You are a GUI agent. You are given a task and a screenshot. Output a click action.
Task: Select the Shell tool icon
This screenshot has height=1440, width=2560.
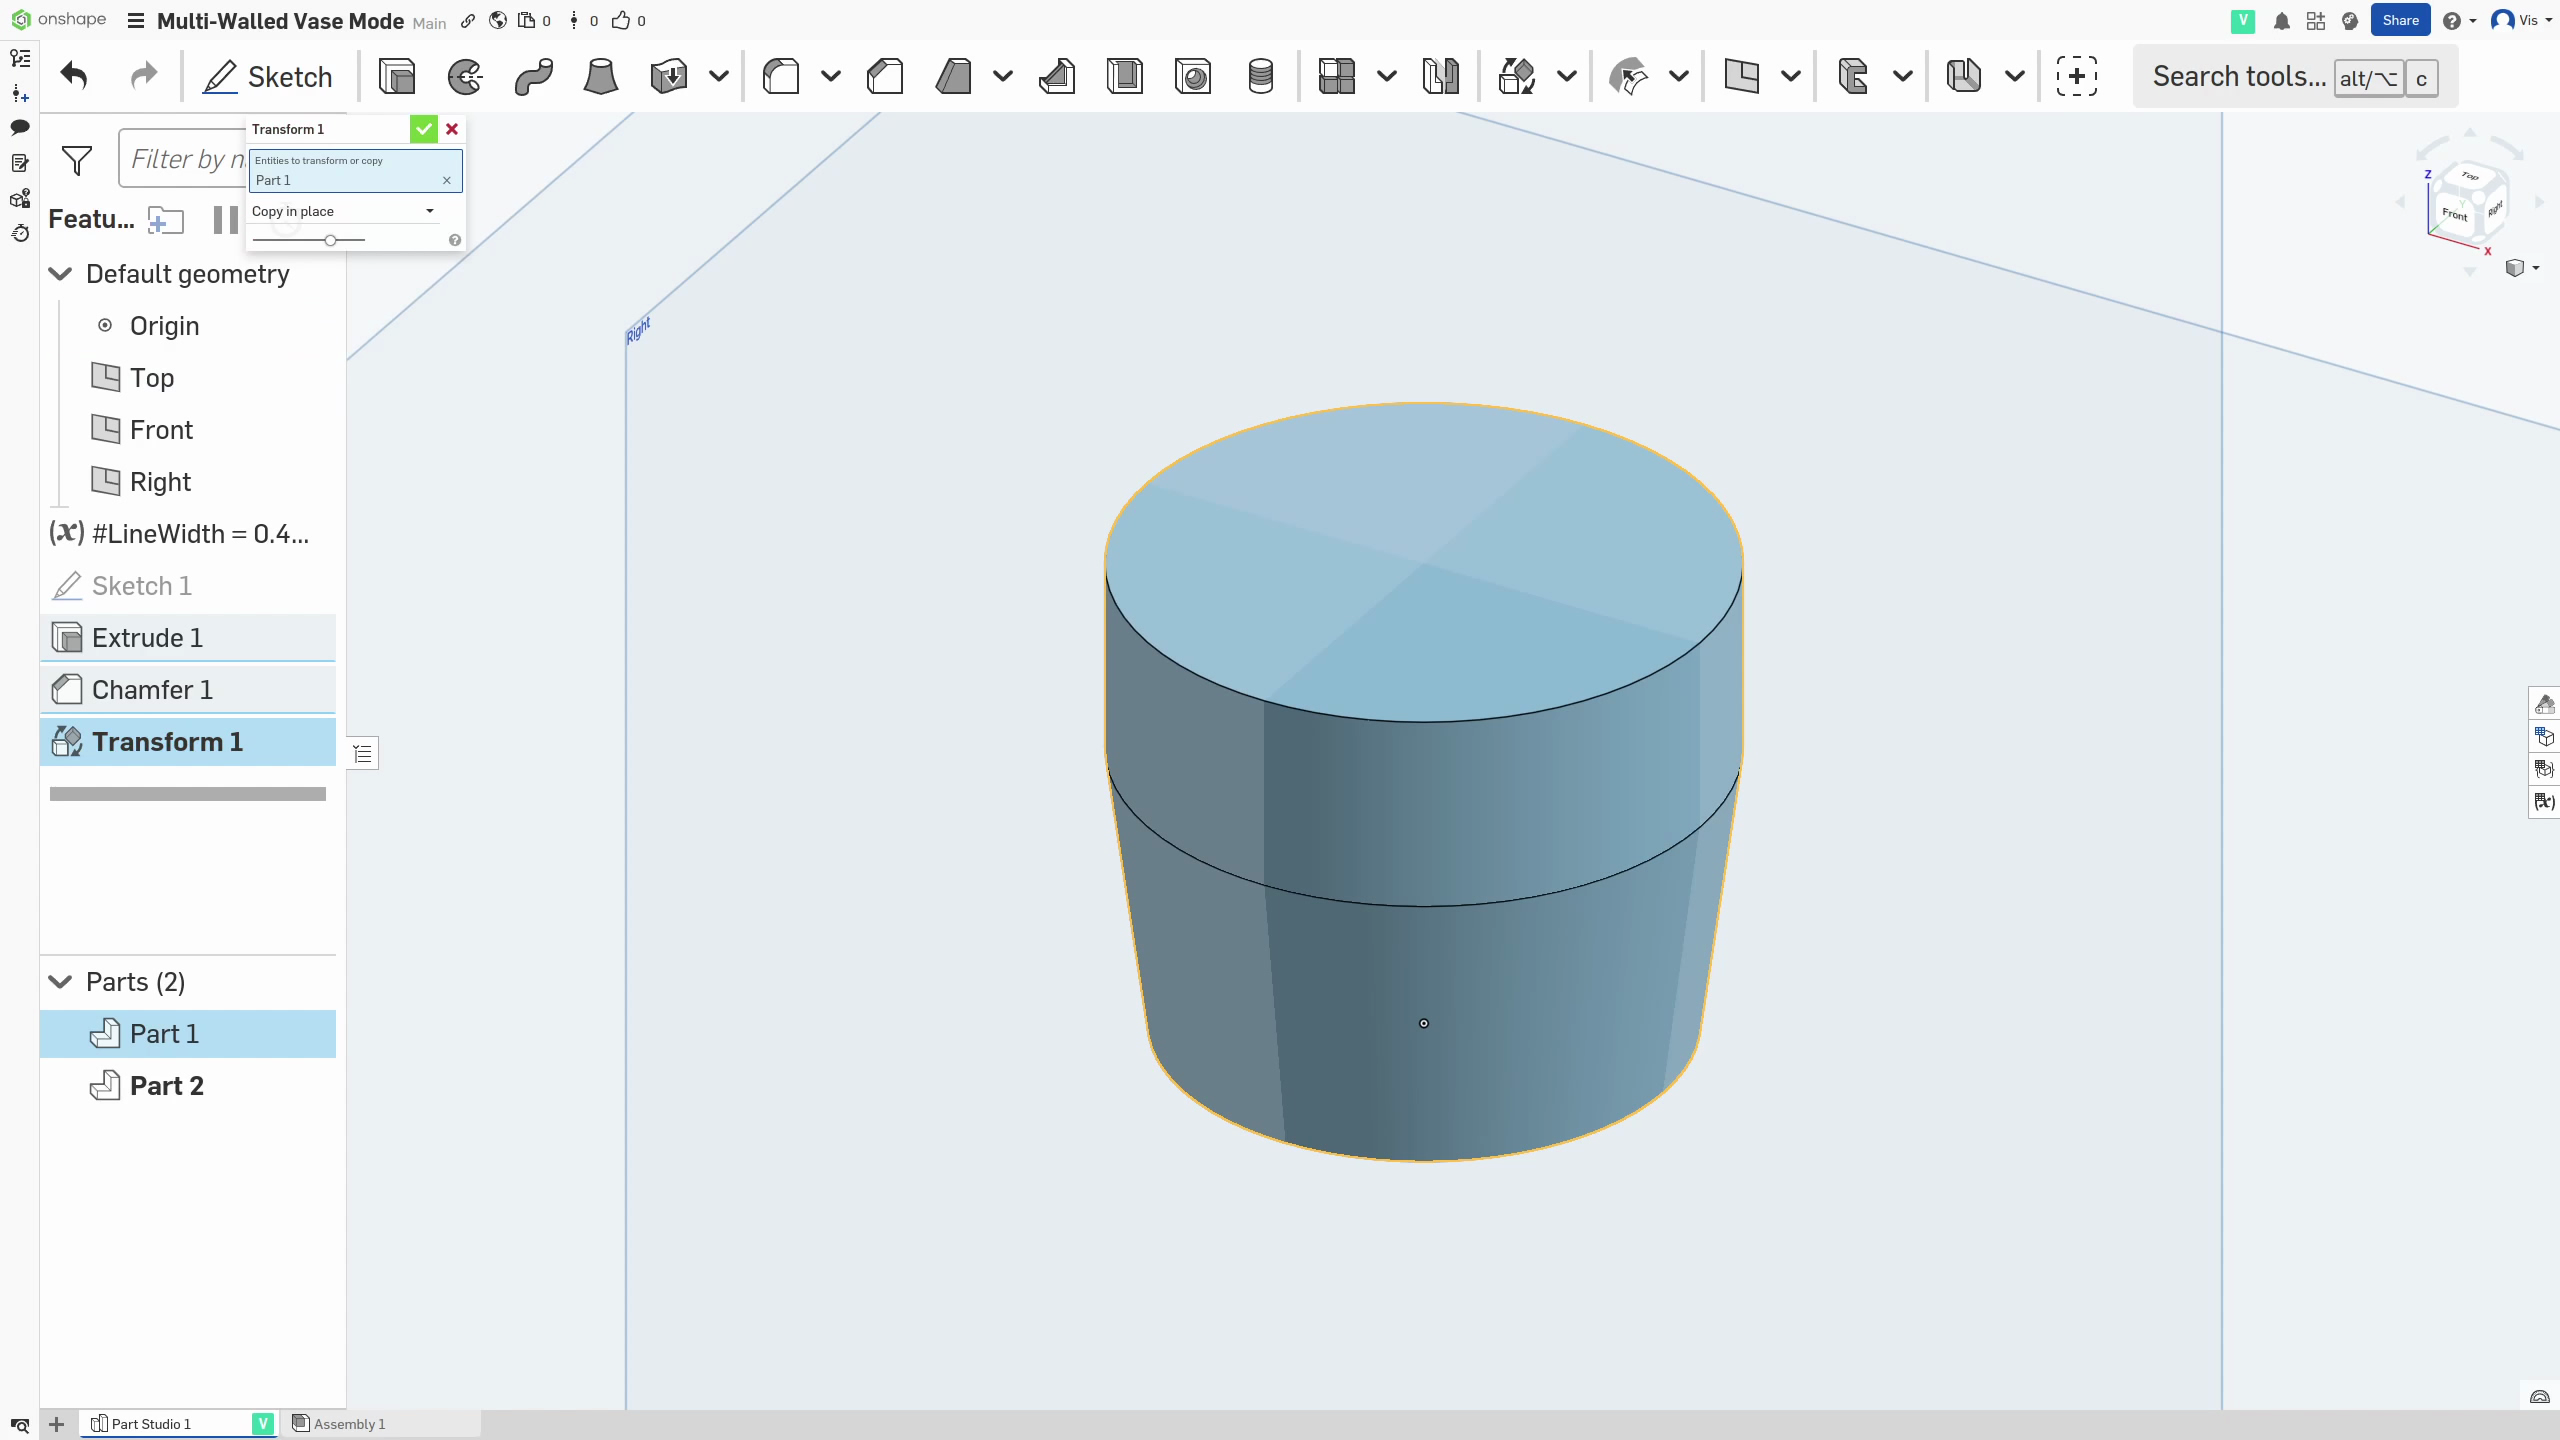1125,76
